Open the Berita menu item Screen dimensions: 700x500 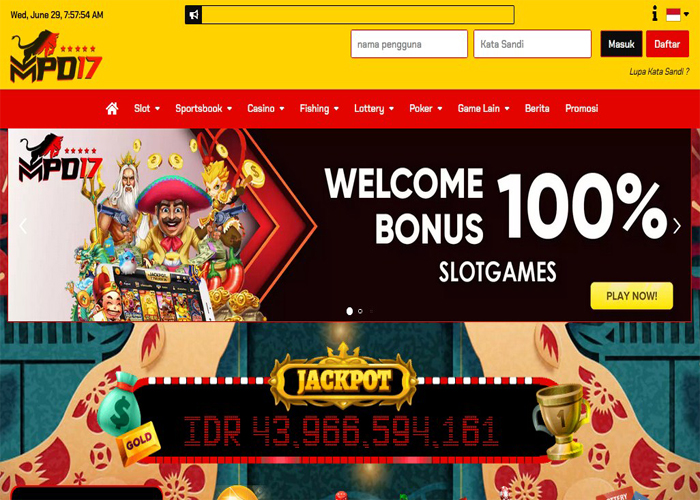point(537,108)
